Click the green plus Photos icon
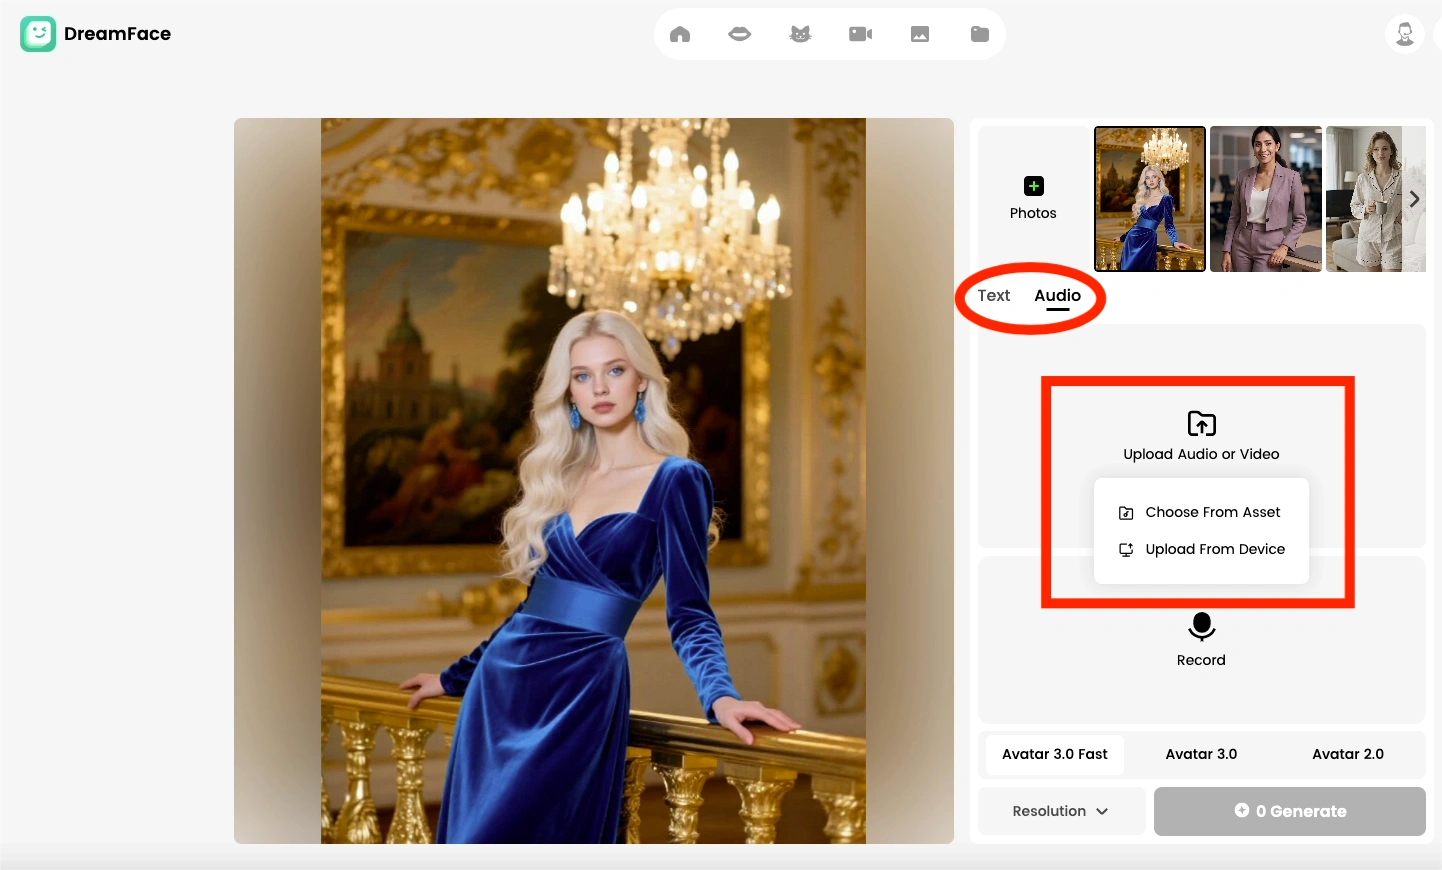 (1033, 187)
